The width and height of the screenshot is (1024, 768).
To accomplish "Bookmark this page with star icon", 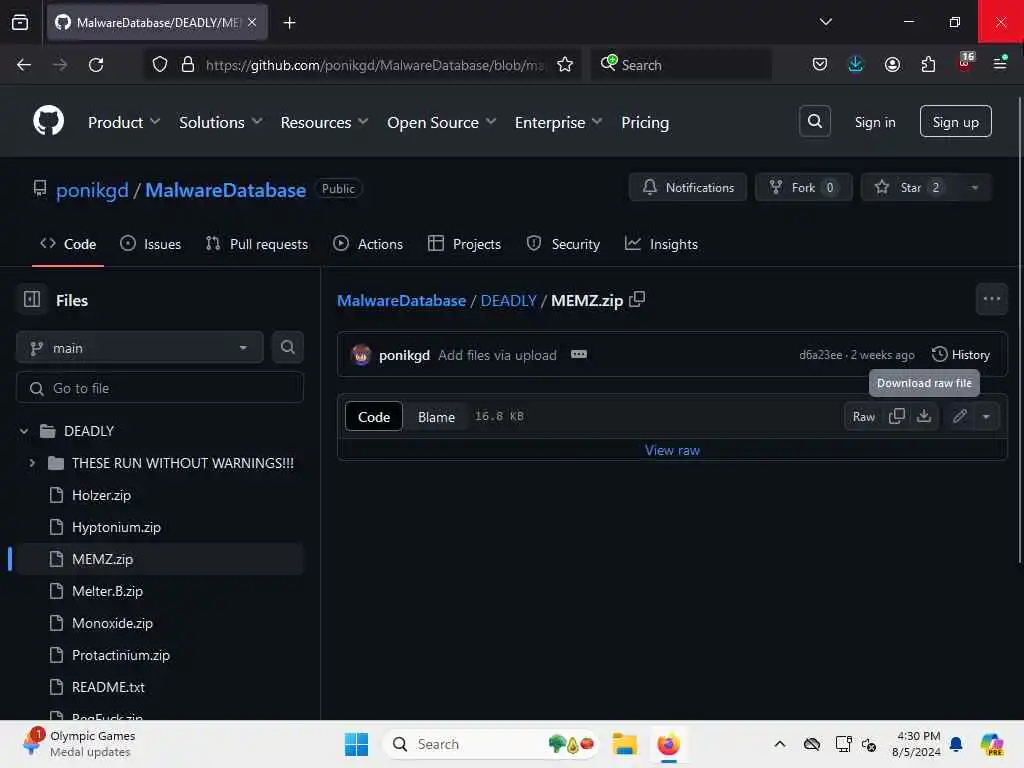I will pyautogui.click(x=565, y=65).
